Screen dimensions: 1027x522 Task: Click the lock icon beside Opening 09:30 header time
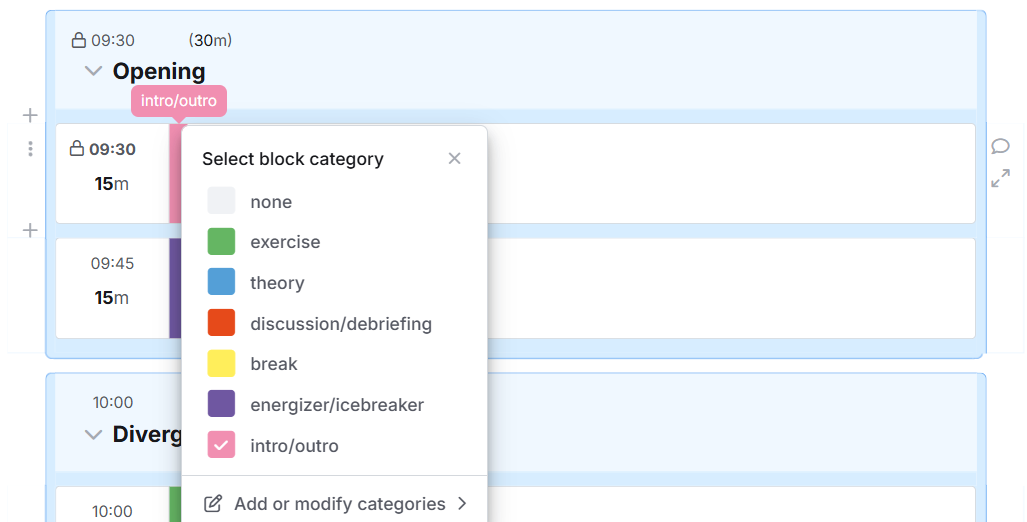pyautogui.click(x=79, y=40)
